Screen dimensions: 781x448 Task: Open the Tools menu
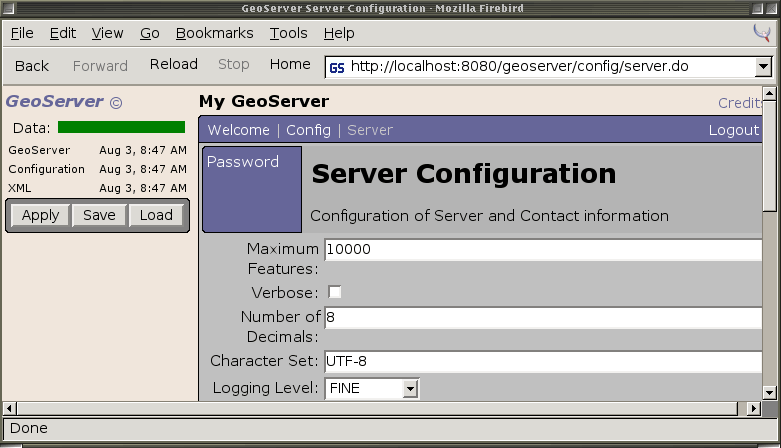[x=288, y=33]
